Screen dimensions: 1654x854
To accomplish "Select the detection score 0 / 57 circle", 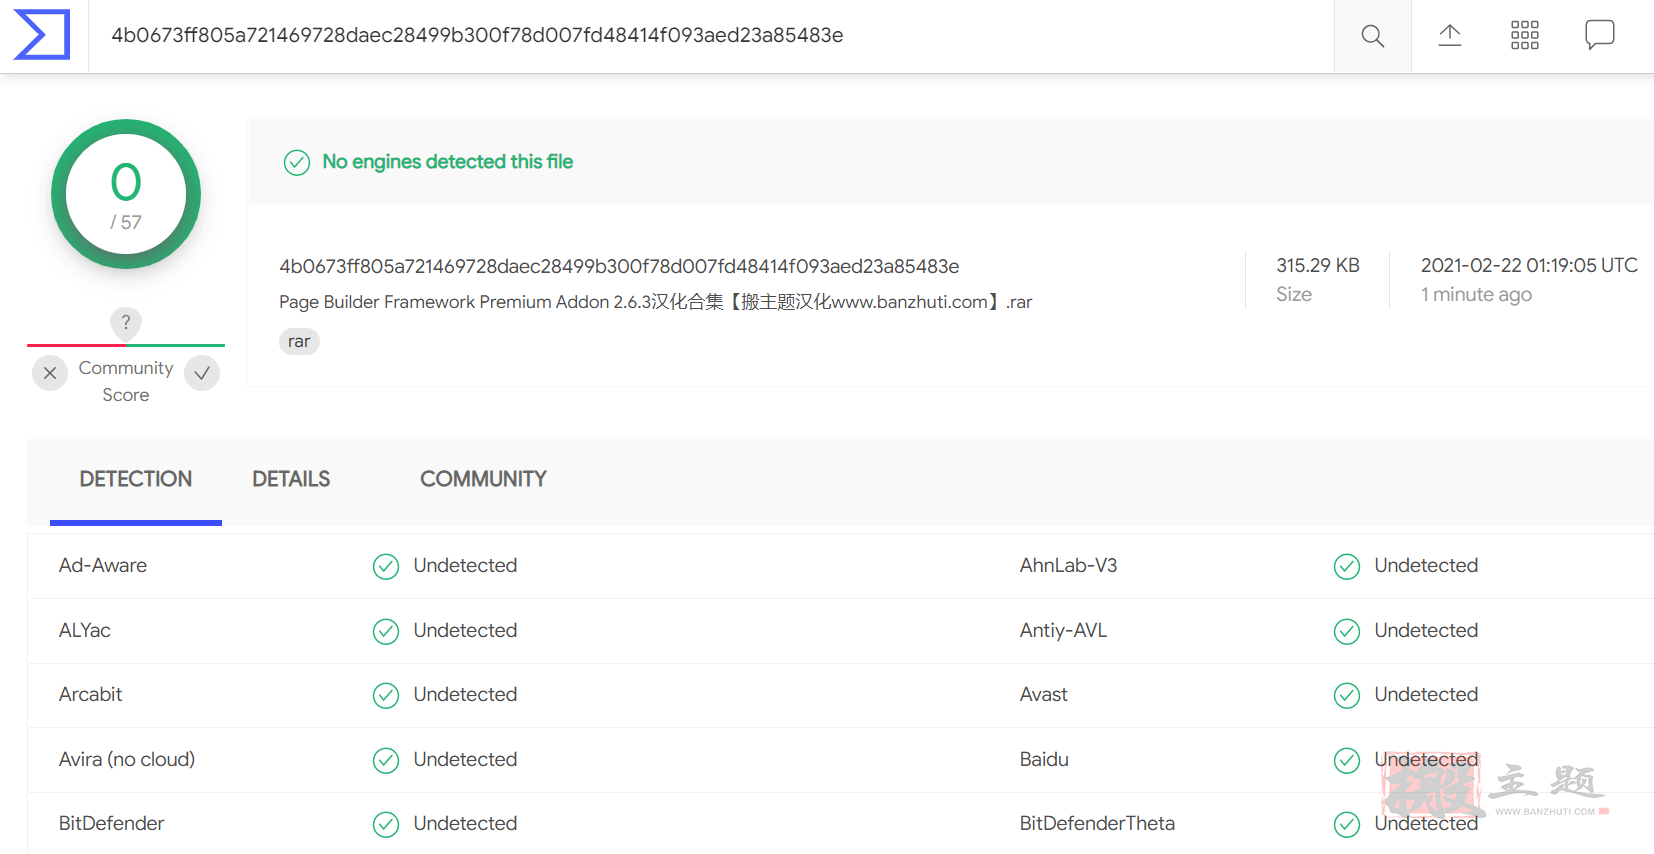I will pos(126,194).
